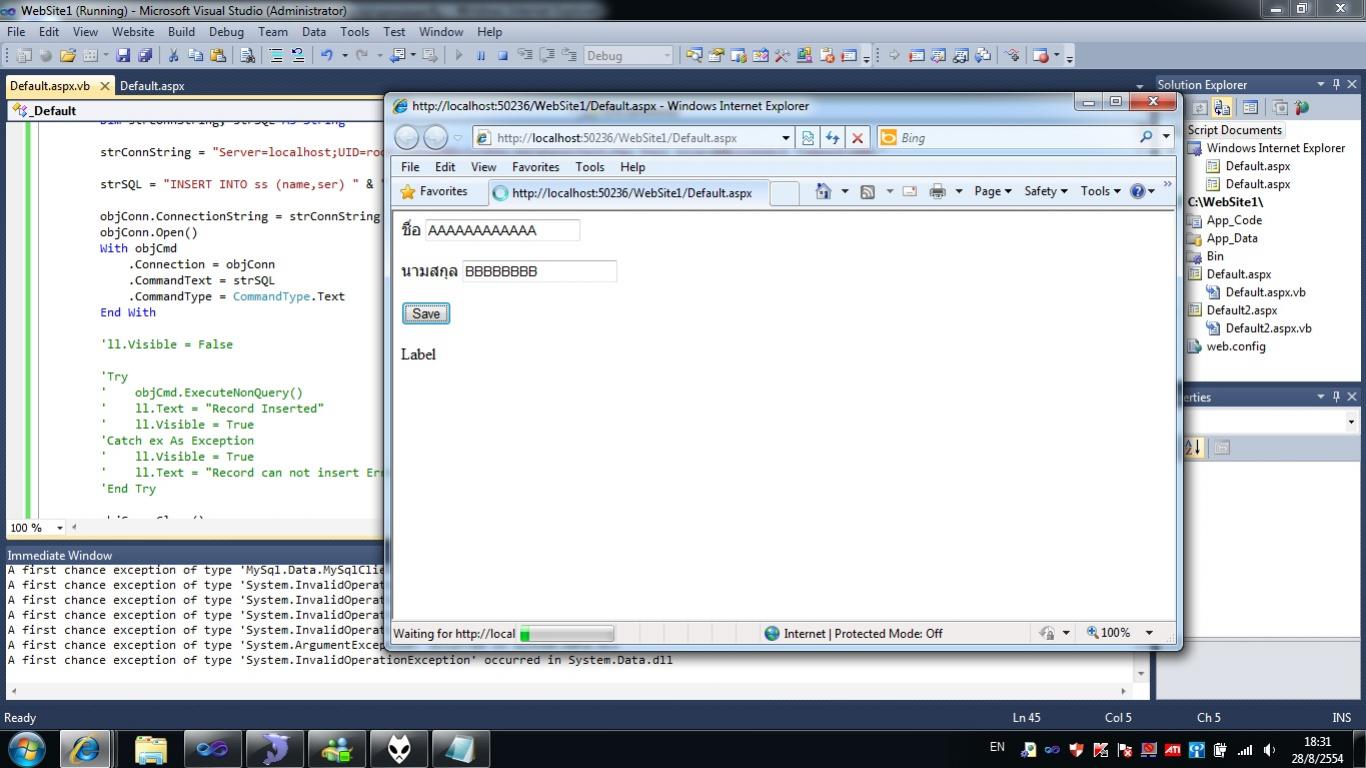The width and height of the screenshot is (1366, 768).
Task: Click the Refresh icon beside the address bar
Action: click(832, 138)
